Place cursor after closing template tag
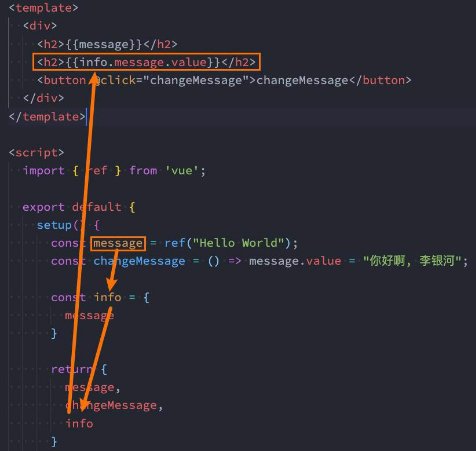Image resolution: width=476 pixels, height=451 pixels. (86, 117)
